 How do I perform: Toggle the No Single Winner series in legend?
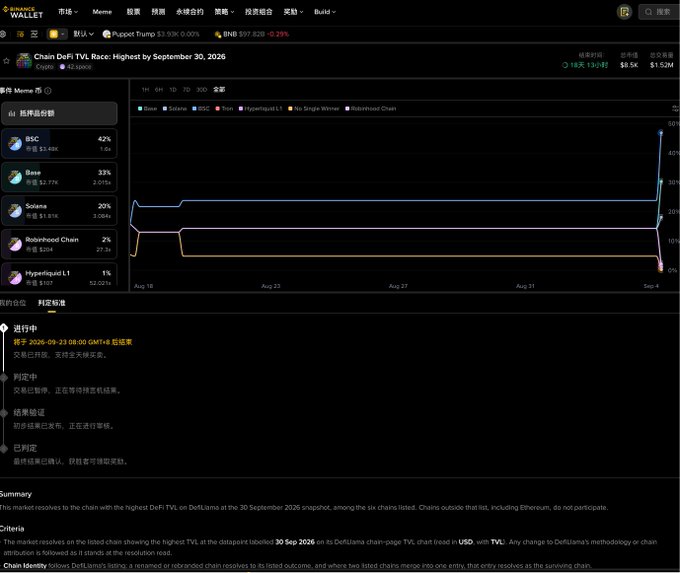(314, 108)
